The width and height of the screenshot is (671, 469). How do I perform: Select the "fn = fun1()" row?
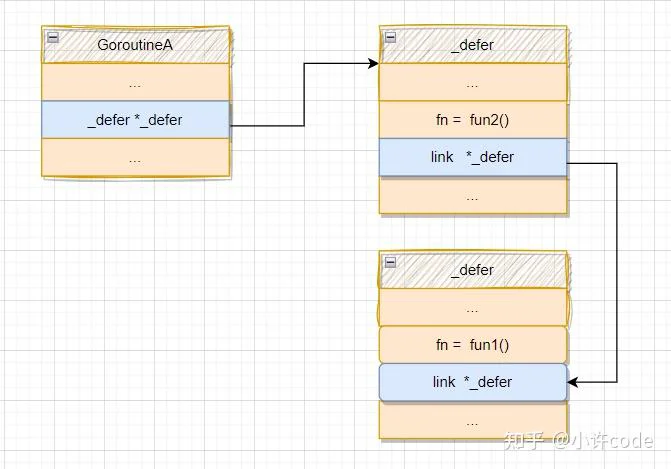[x=472, y=345]
